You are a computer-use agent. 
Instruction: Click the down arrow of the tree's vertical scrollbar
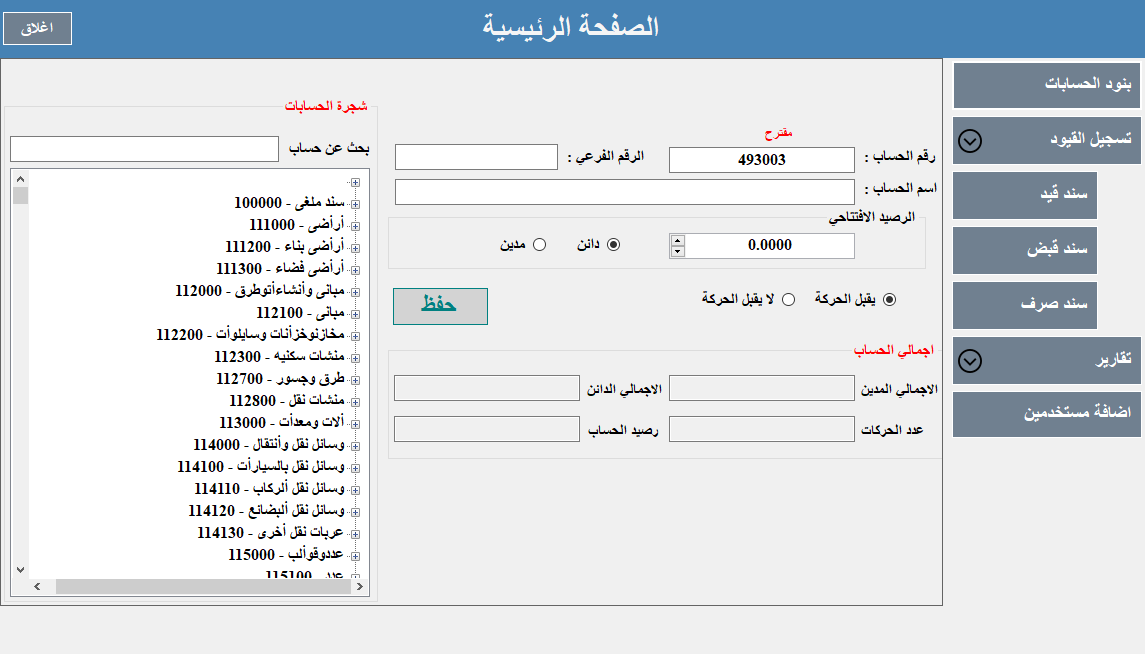point(20,569)
